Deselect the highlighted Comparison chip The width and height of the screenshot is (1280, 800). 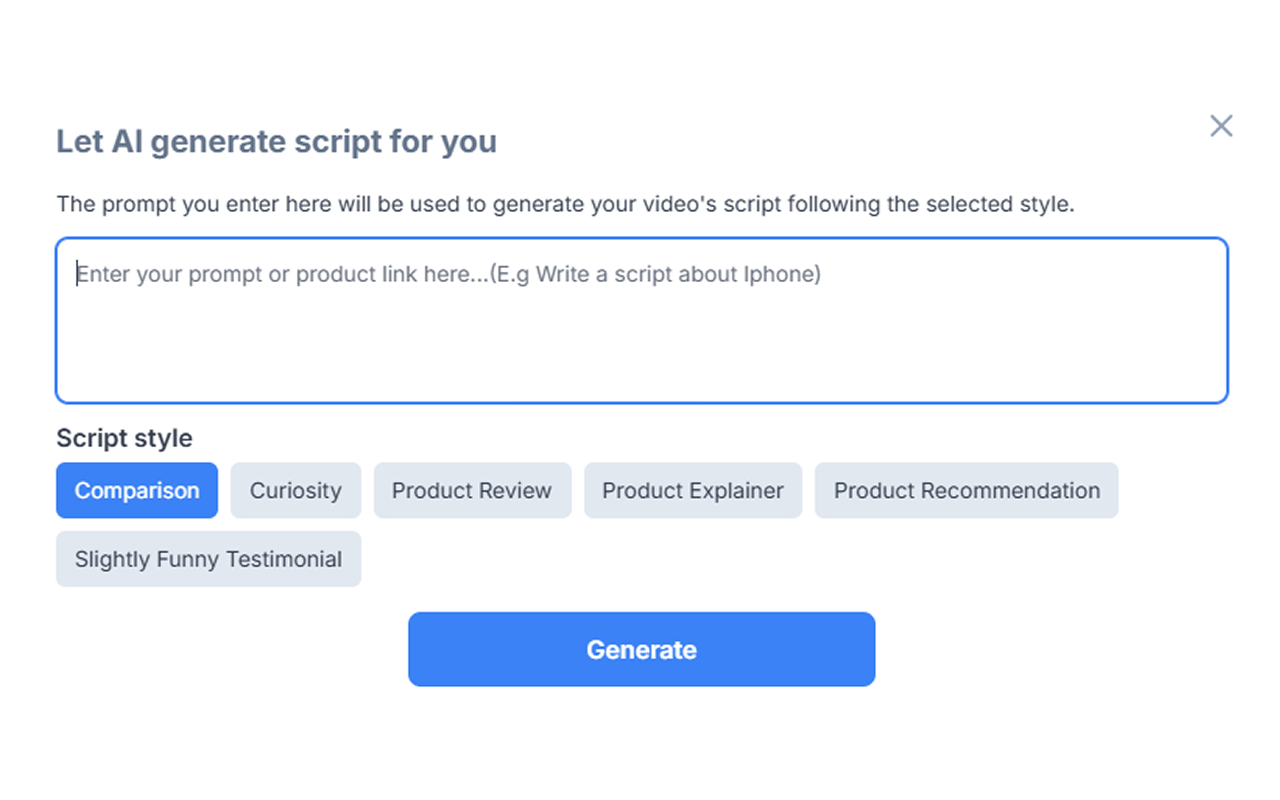click(137, 491)
